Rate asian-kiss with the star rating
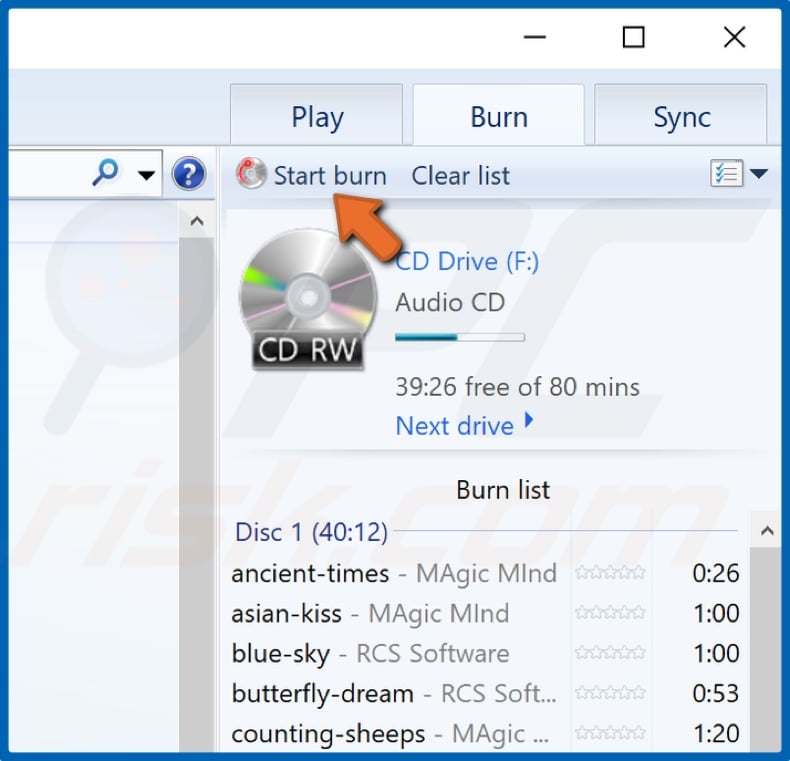This screenshot has height=761, width=790. (x=610, y=612)
